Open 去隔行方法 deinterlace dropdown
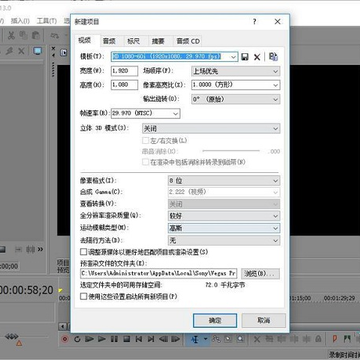 tap(224, 240)
